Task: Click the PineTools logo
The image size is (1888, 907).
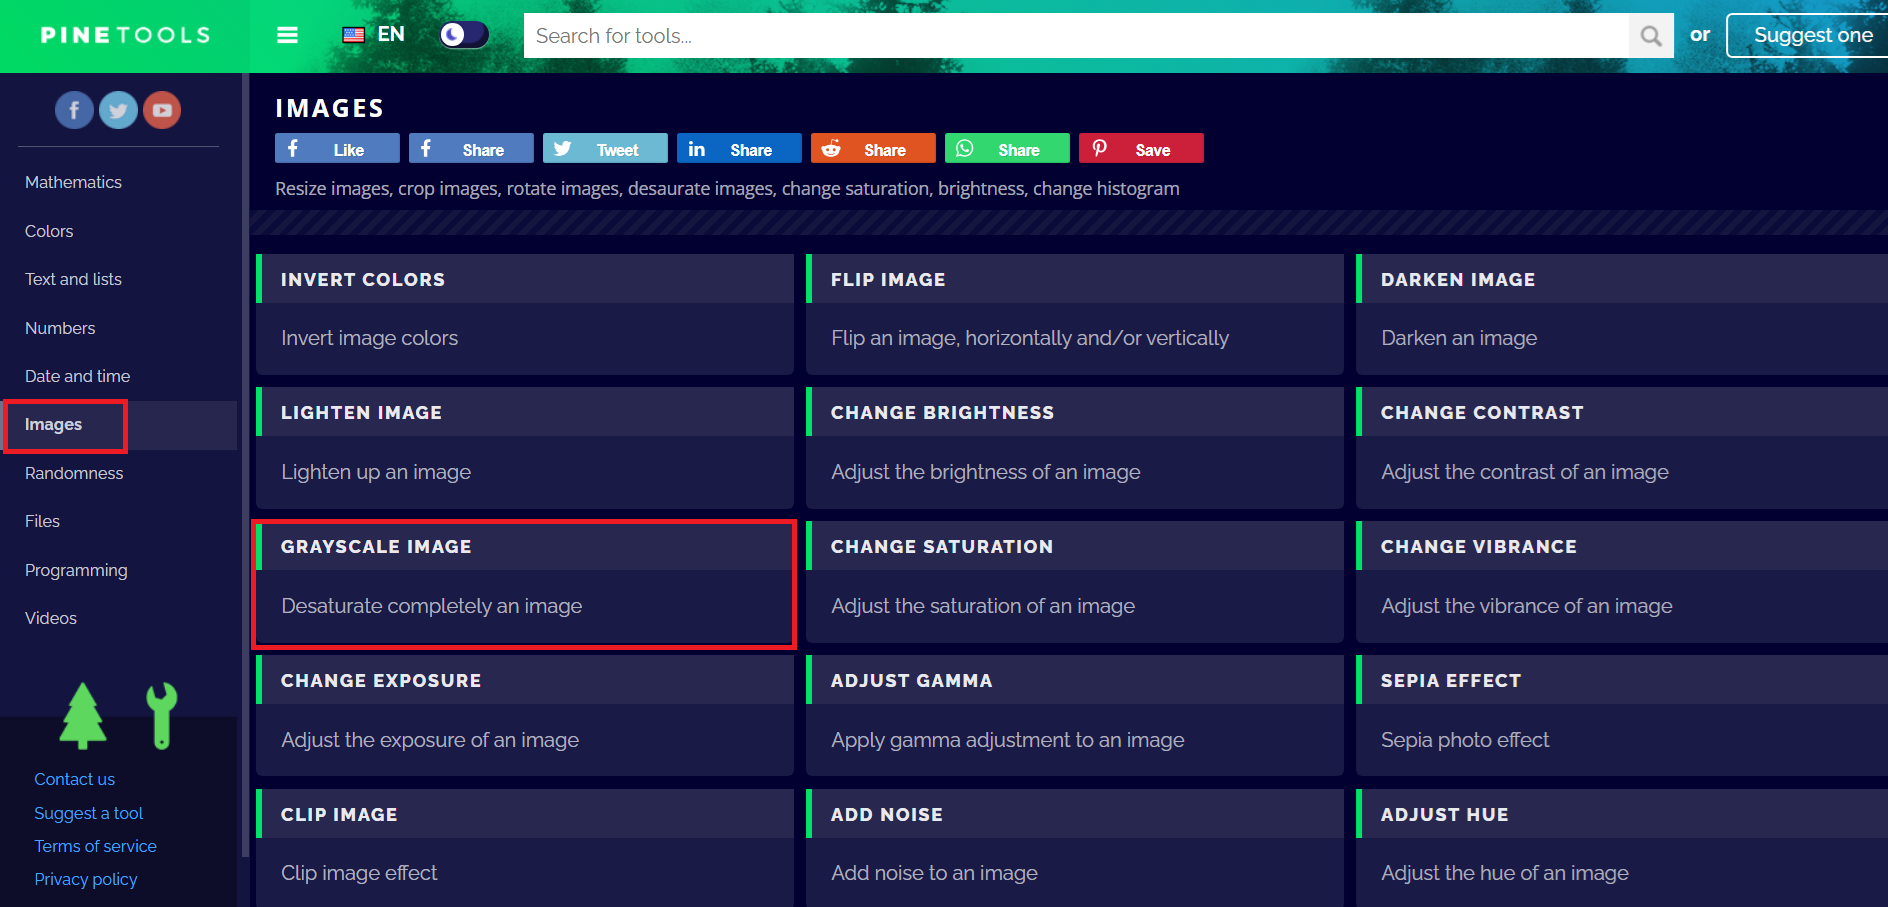Action: 125,36
